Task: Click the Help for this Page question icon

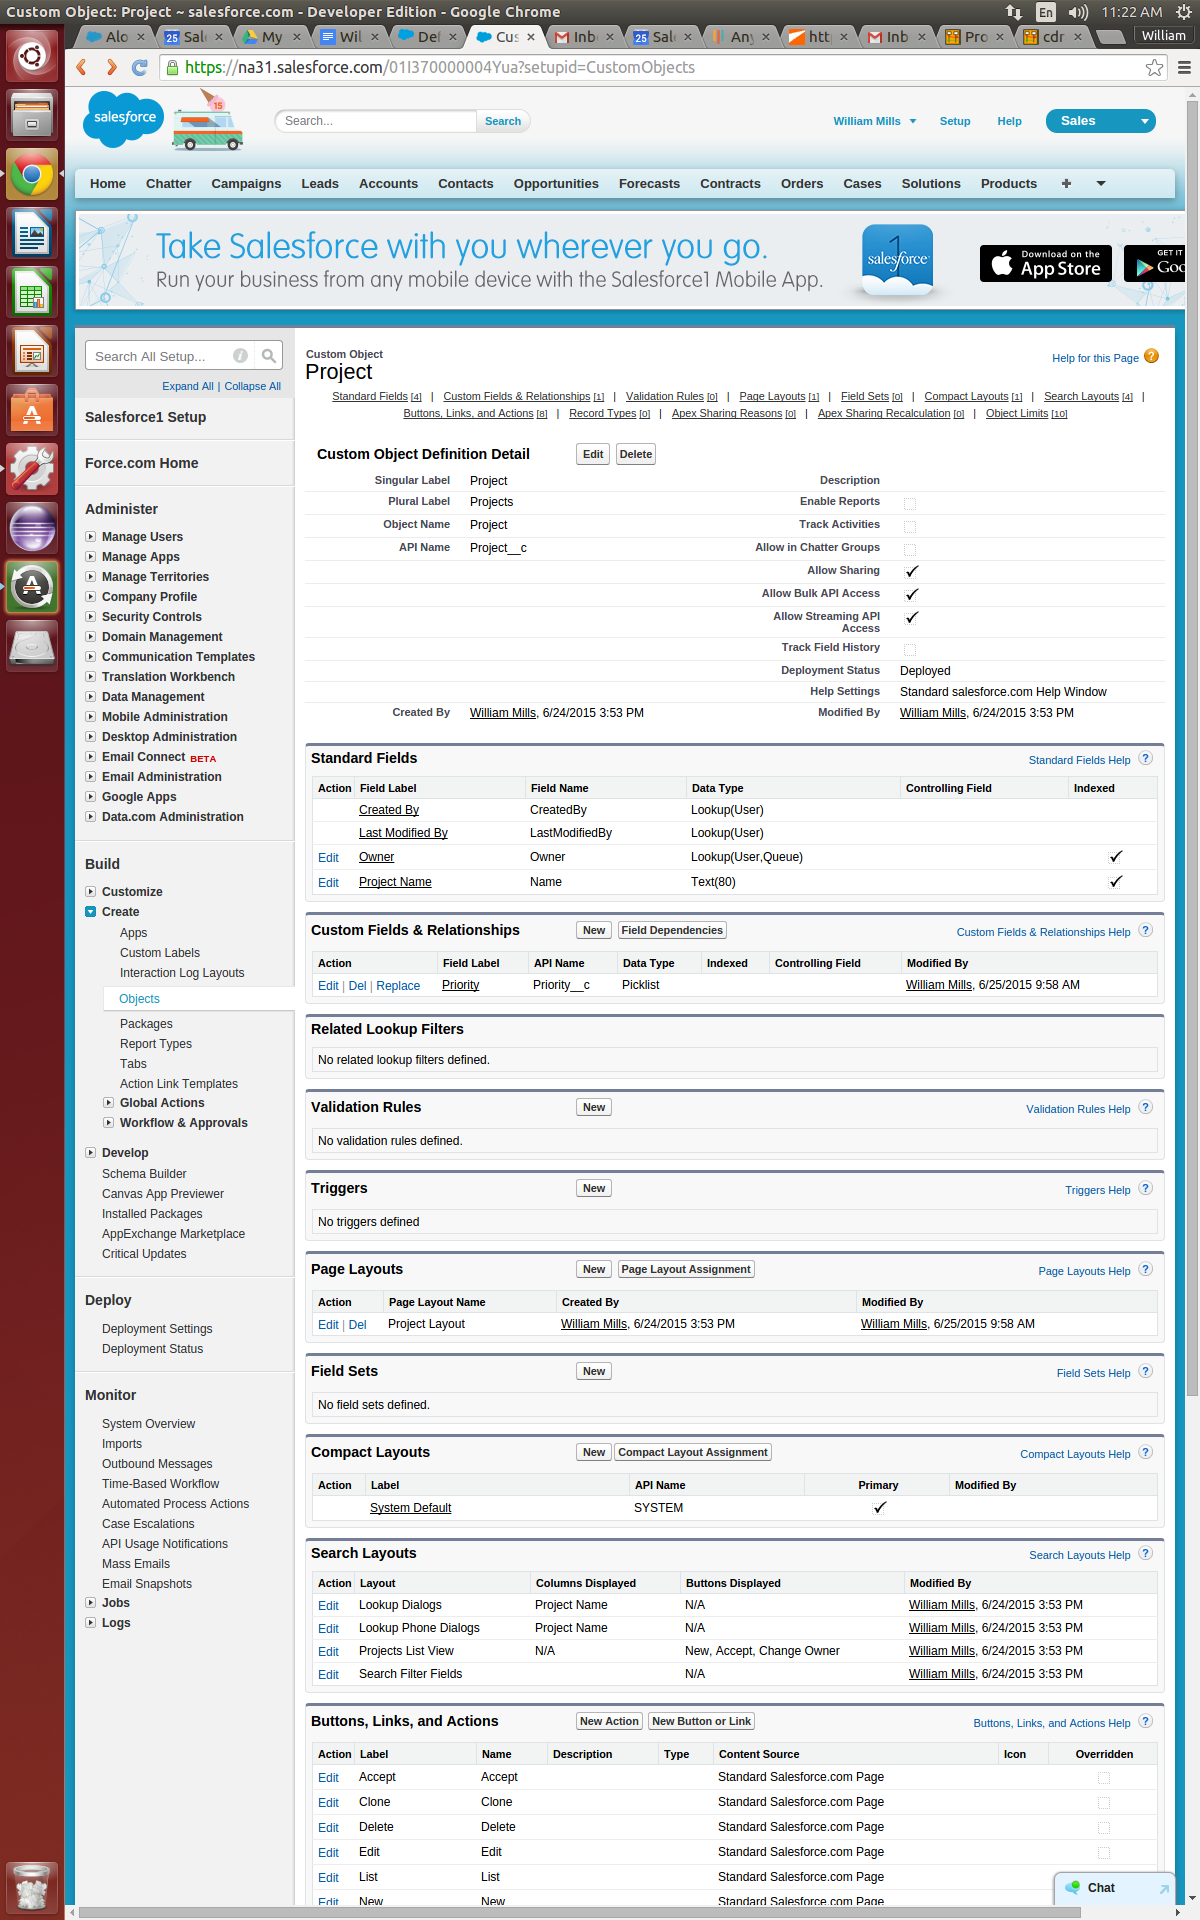Action: coord(1151,357)
